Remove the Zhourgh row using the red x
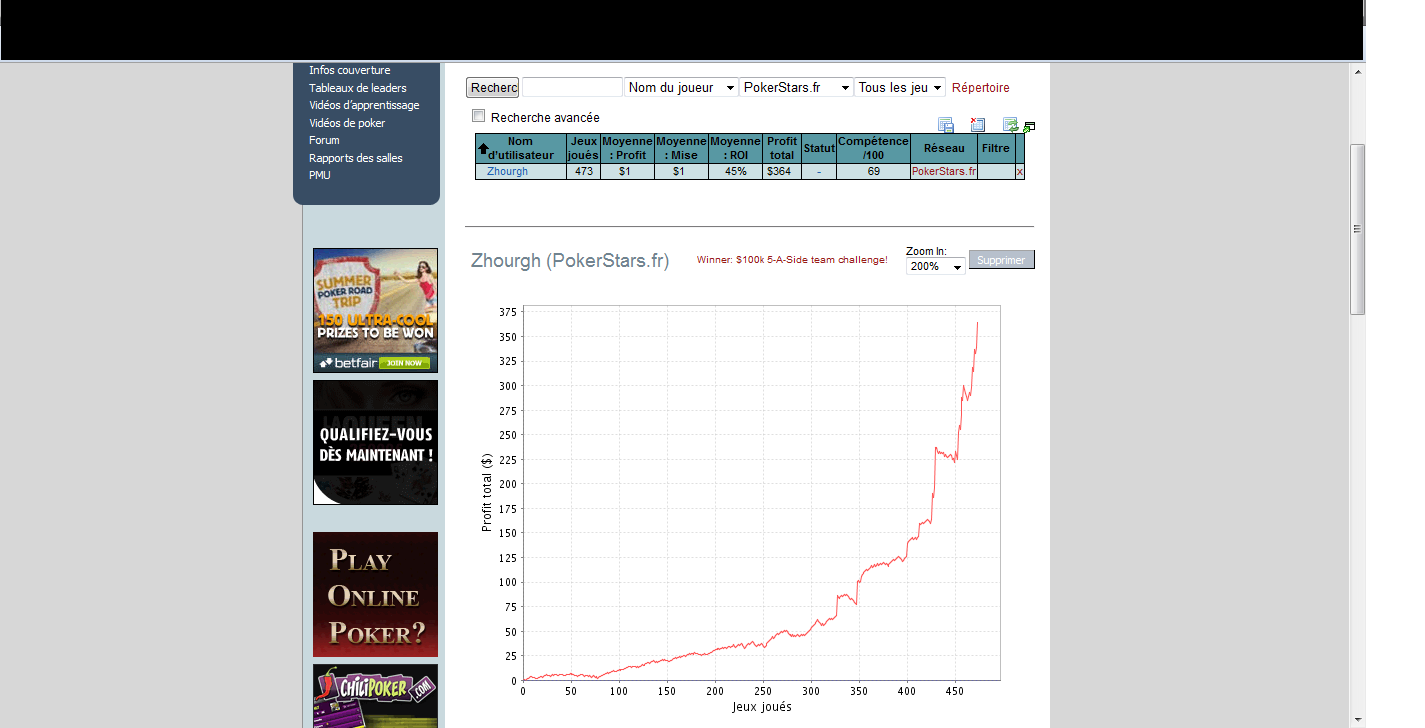 (x=1020, y=172)
